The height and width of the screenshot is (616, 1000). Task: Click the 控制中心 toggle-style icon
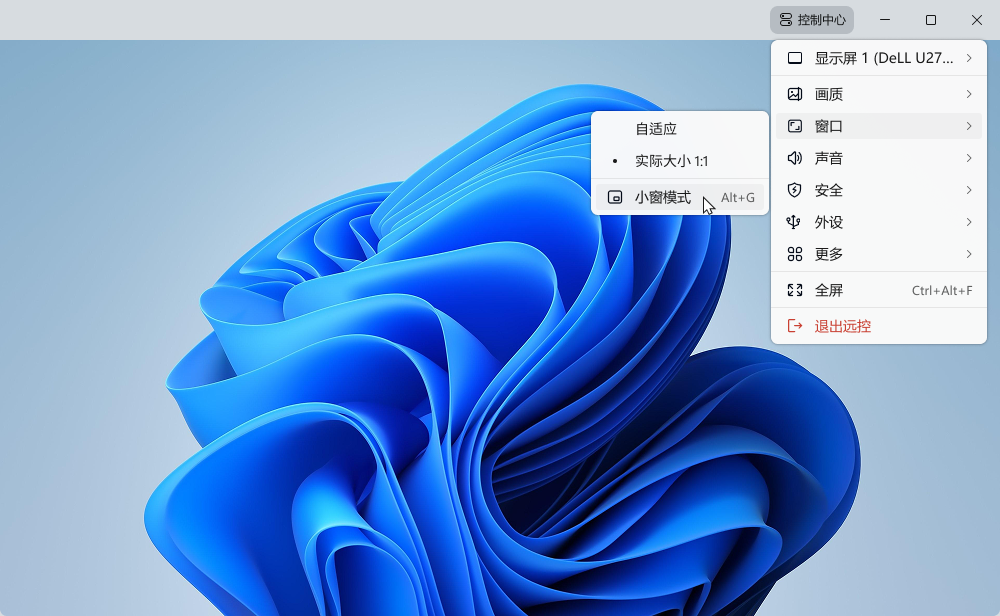point(786,20)
